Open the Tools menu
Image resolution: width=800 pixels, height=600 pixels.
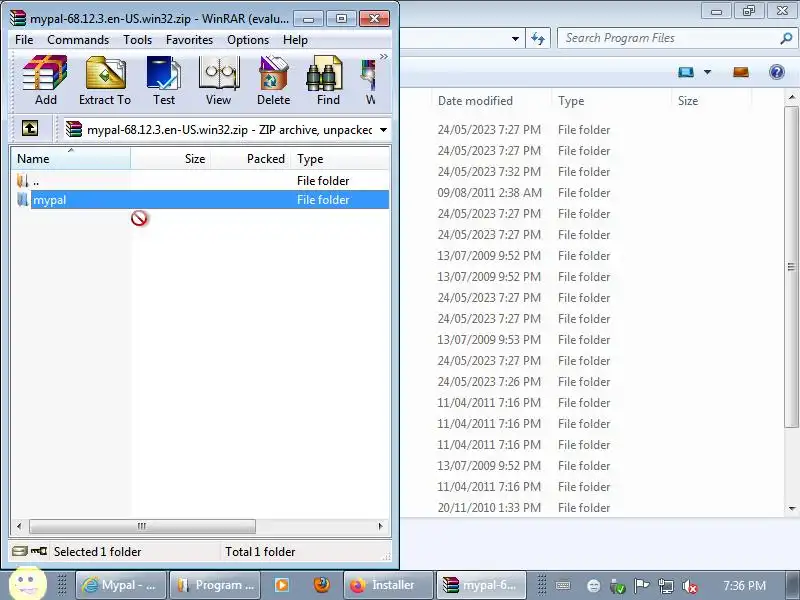click(137, 40)
